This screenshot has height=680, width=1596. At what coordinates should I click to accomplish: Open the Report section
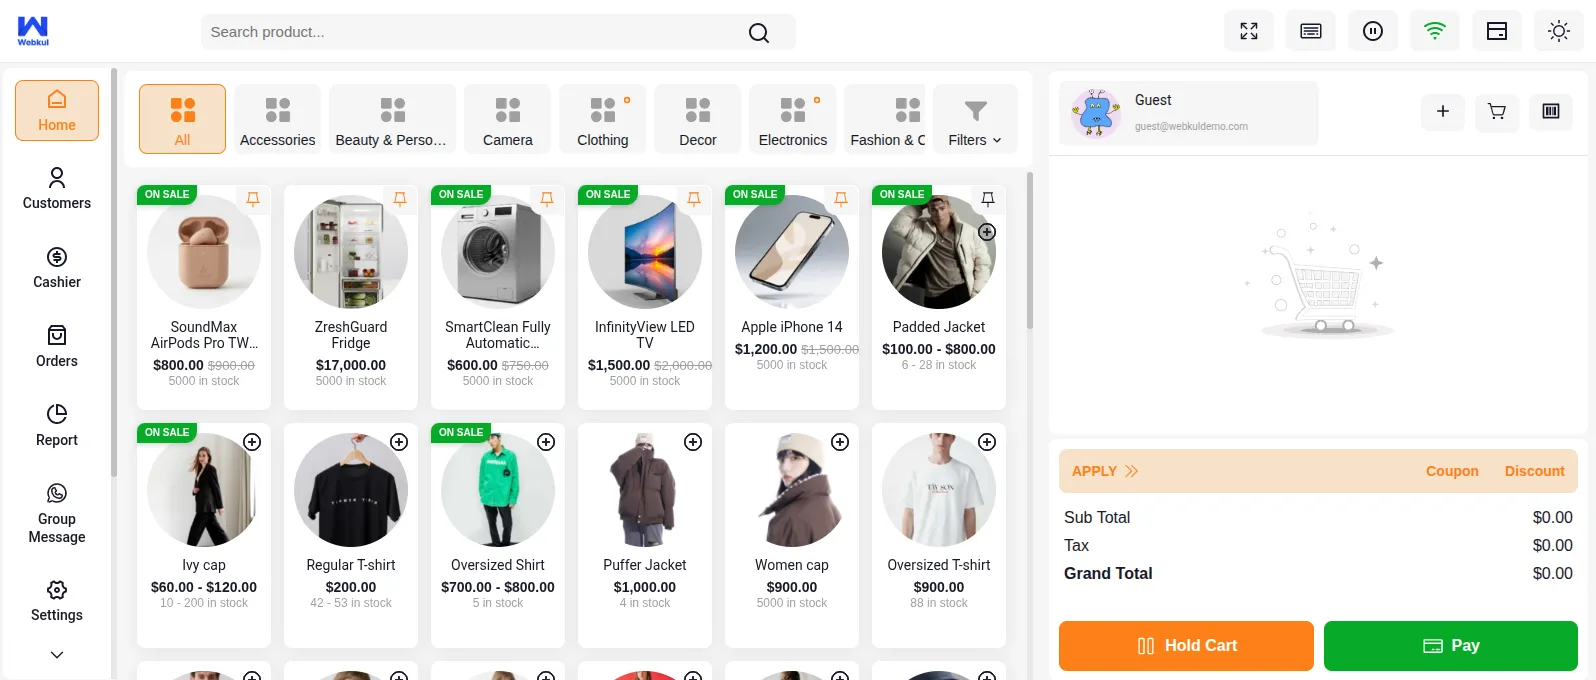click(x=57, y=426)
